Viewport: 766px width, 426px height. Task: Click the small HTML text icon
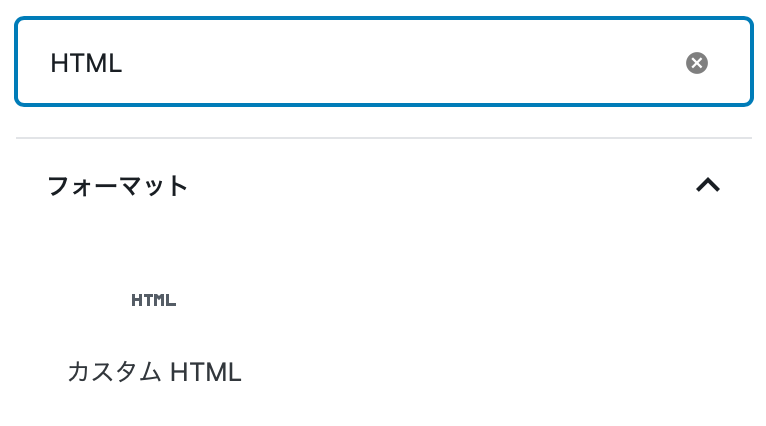pyautogui.click(x=153, y=300)
